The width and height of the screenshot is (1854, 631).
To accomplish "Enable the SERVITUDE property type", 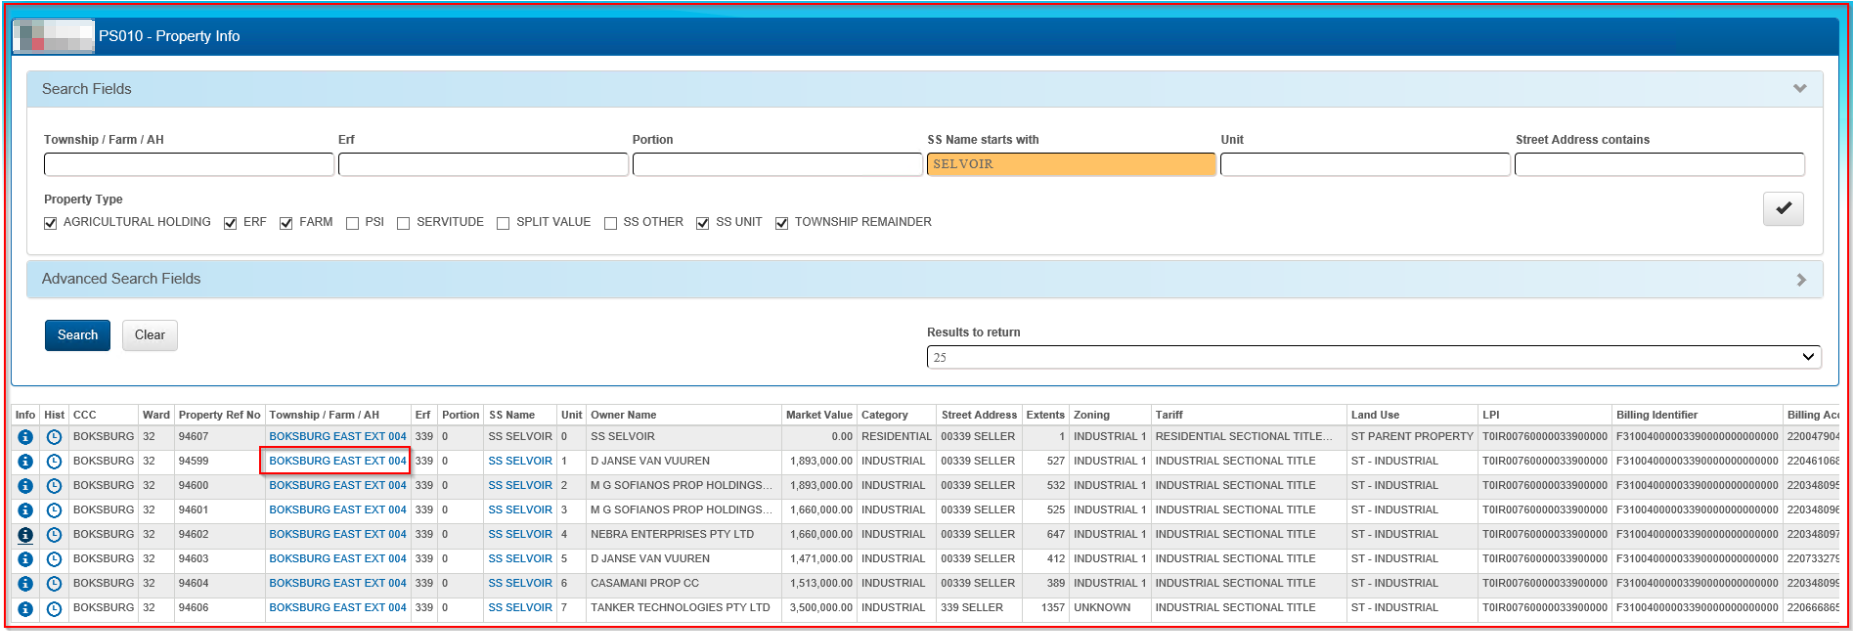I will (403, 223).
